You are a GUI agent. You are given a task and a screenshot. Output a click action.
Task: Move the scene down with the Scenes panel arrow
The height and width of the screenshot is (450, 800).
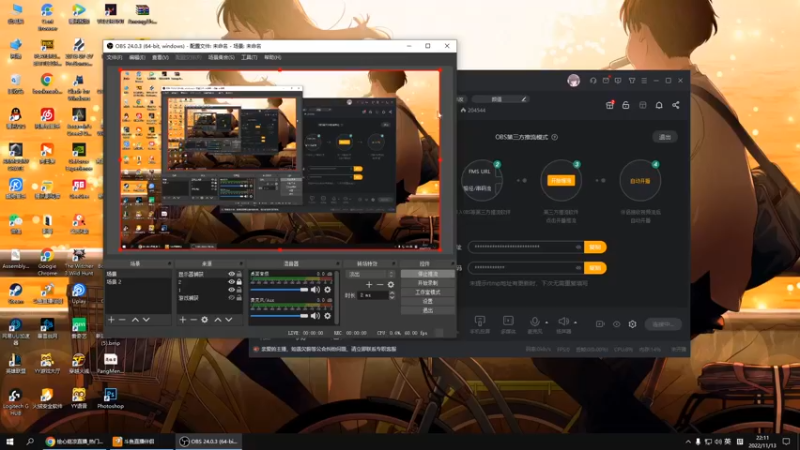pos(146,319)
